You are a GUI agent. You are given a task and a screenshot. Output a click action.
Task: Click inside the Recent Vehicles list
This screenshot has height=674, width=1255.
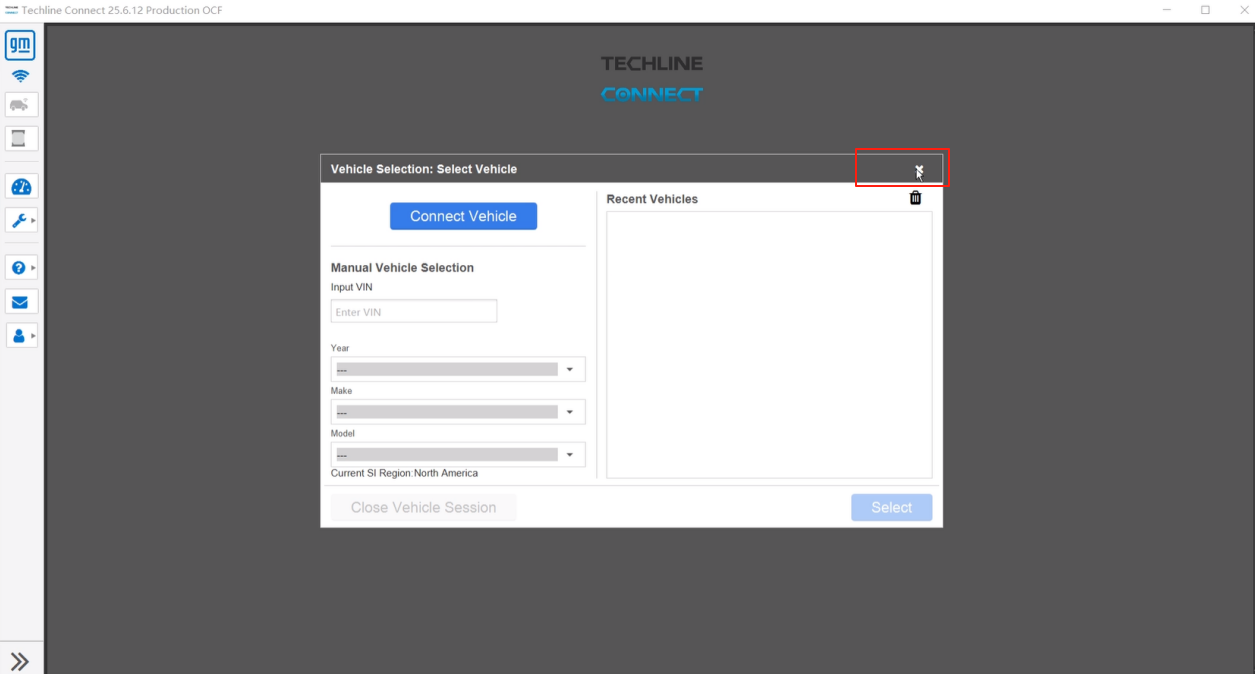point(768,344)
